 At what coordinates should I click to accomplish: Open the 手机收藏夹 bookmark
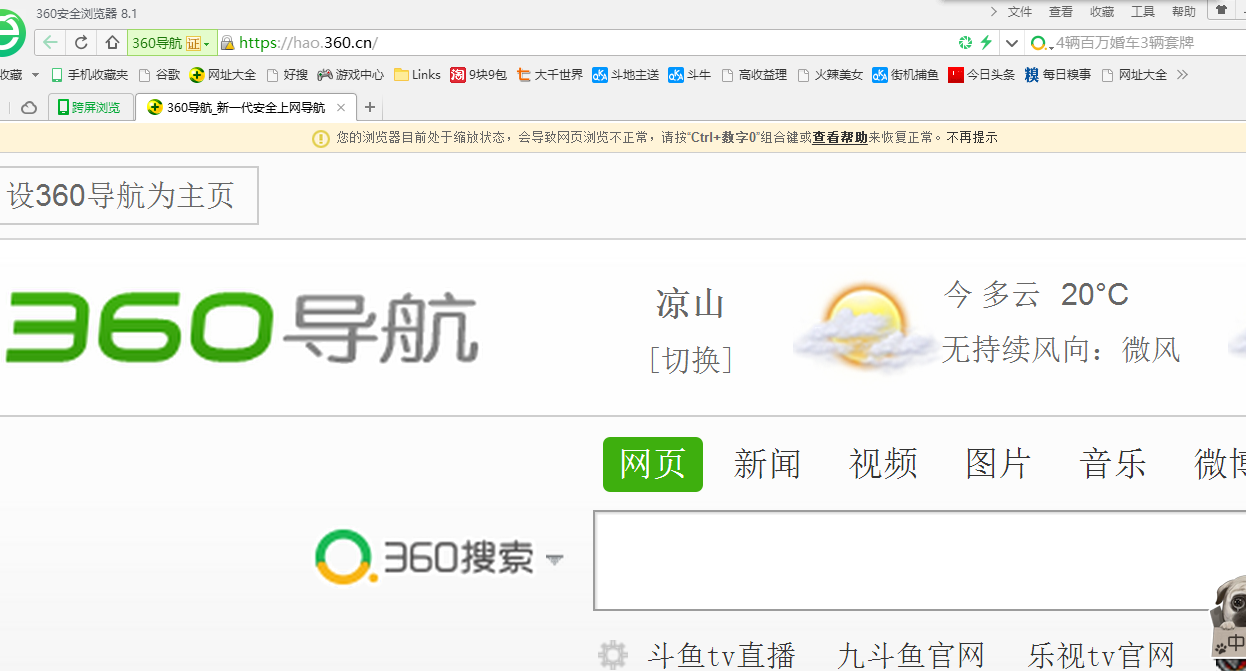89,75
